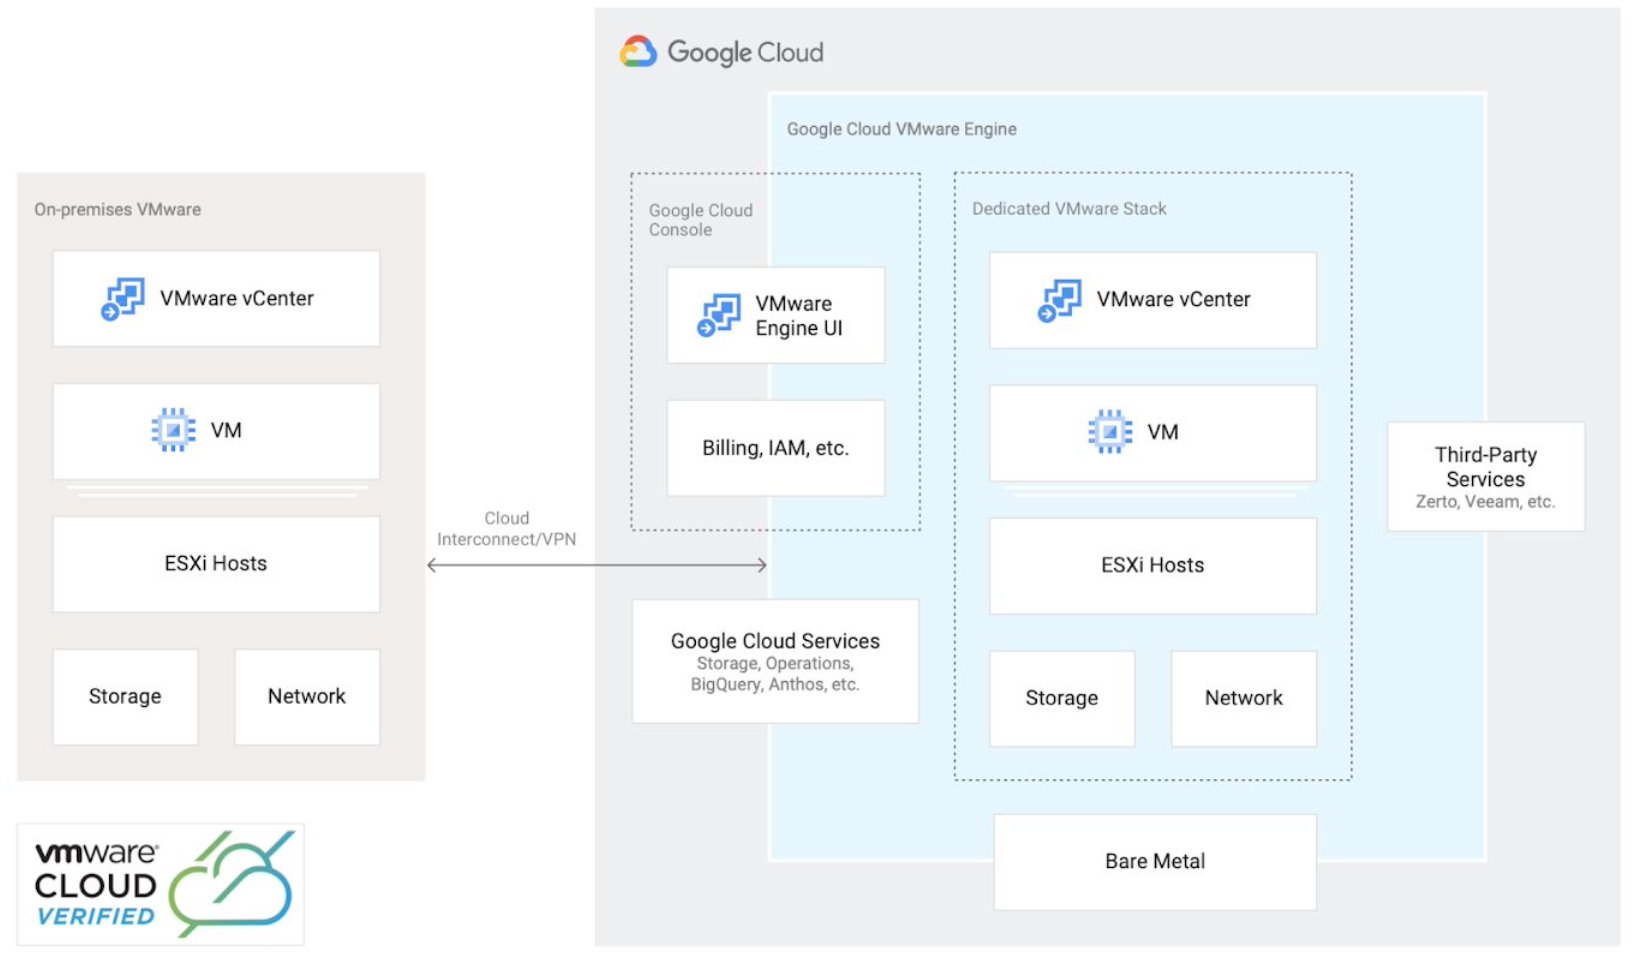Click the Bare Metal box
Screen dimensions: 1634x960
1155,862
